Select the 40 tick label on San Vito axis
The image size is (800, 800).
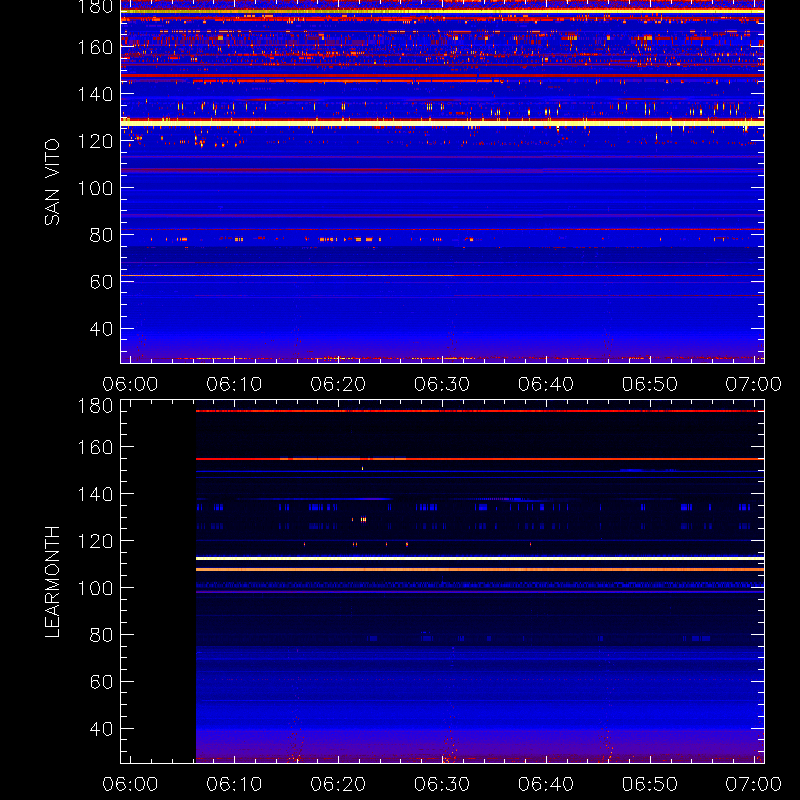[x=101, y=329]
